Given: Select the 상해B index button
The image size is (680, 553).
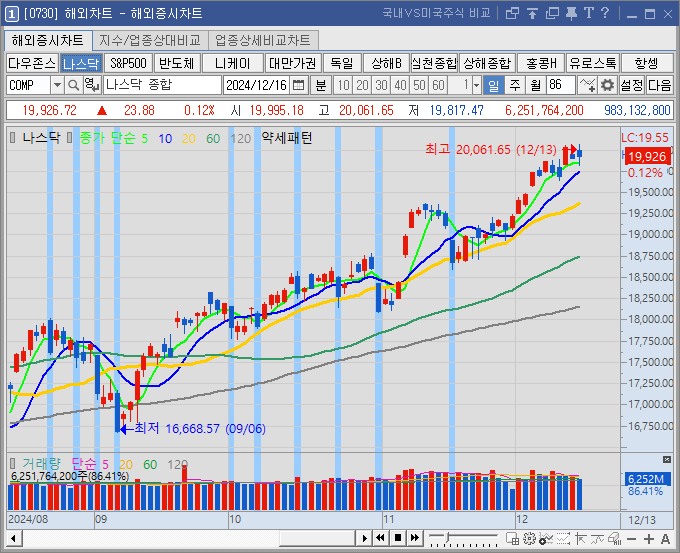Looking at the screenshot, I should pos(386,63).
